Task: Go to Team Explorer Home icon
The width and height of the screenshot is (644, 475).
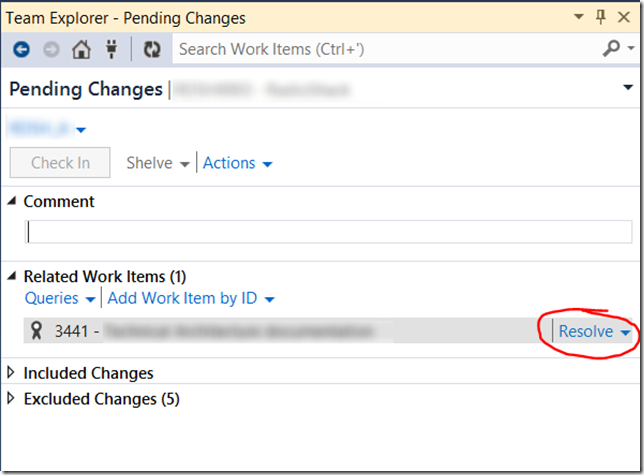Action: [82, 49]
